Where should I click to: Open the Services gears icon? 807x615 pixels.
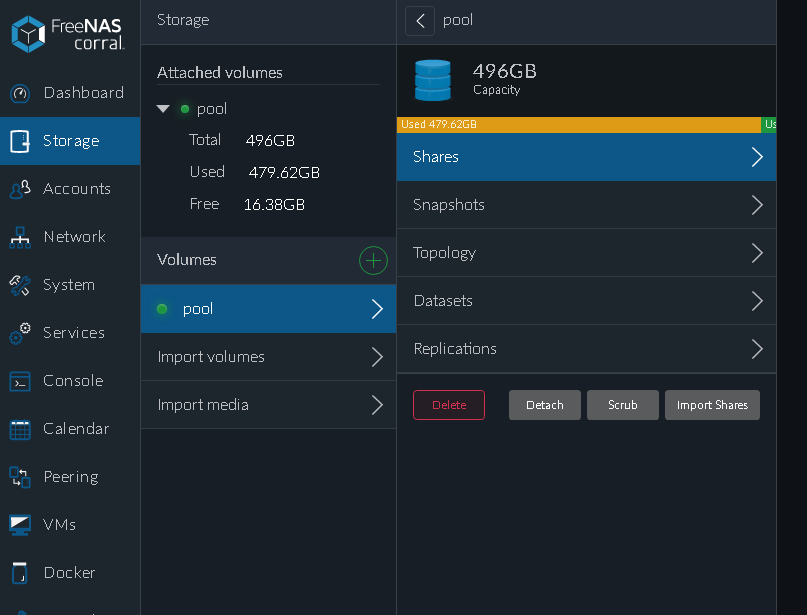pyautogui.click(x=20, y=333)
